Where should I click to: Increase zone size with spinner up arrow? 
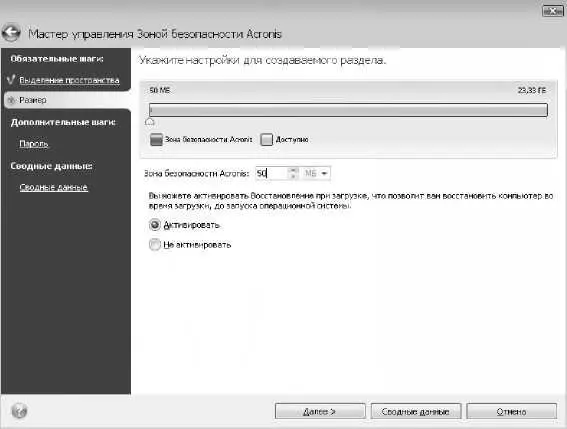[x=294, y=170]
